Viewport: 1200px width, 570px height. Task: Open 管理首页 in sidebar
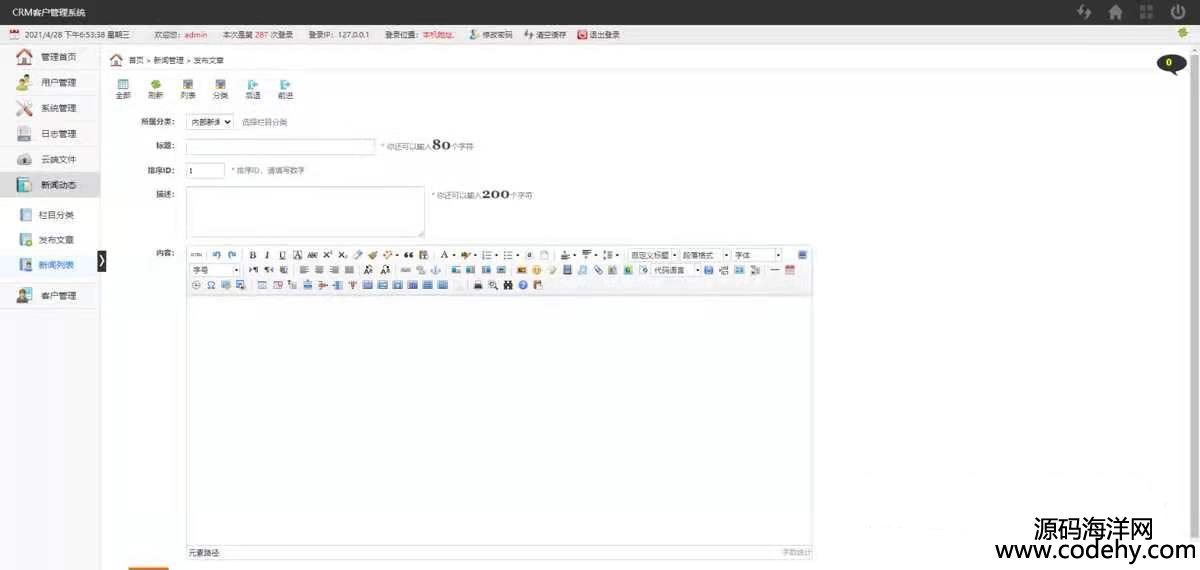point(50,57)
